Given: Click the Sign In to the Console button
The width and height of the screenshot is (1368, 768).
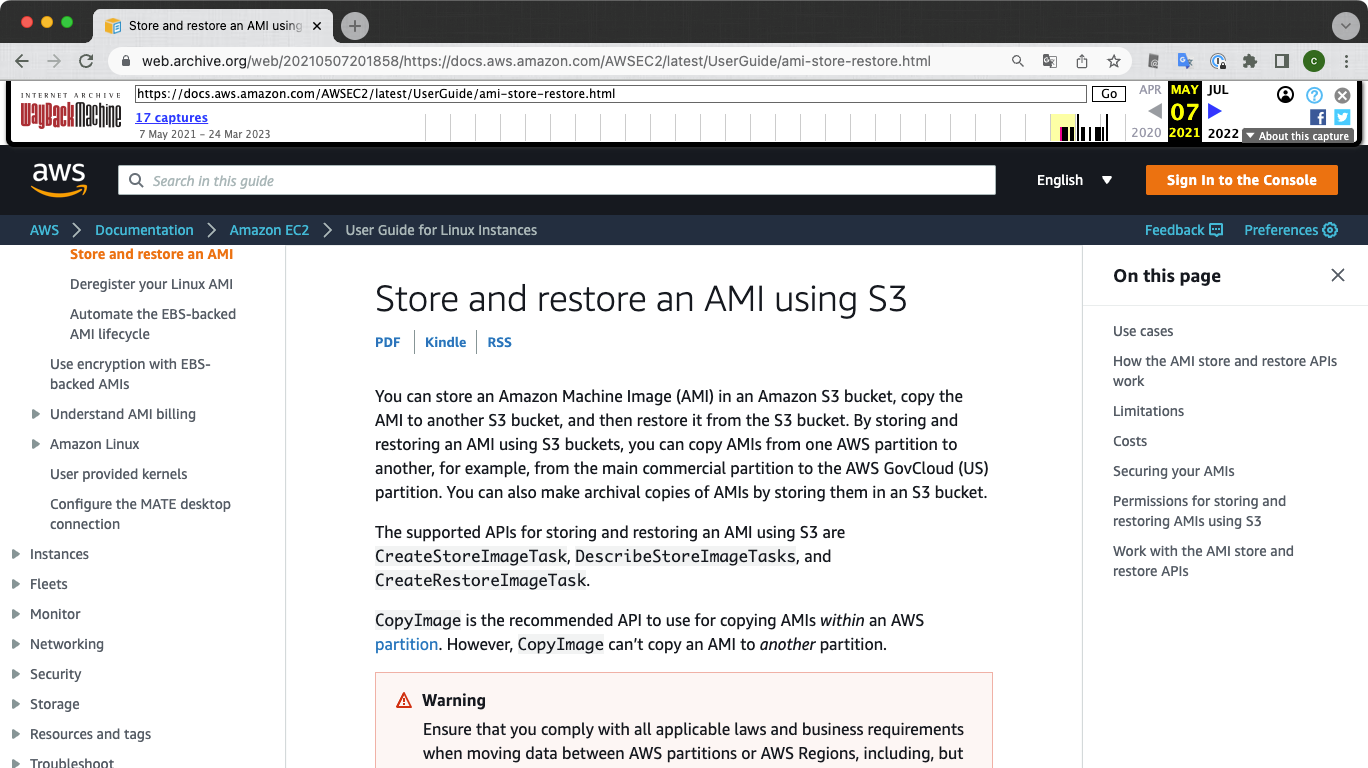Looking at the screenshot, I should point(1241,180).
